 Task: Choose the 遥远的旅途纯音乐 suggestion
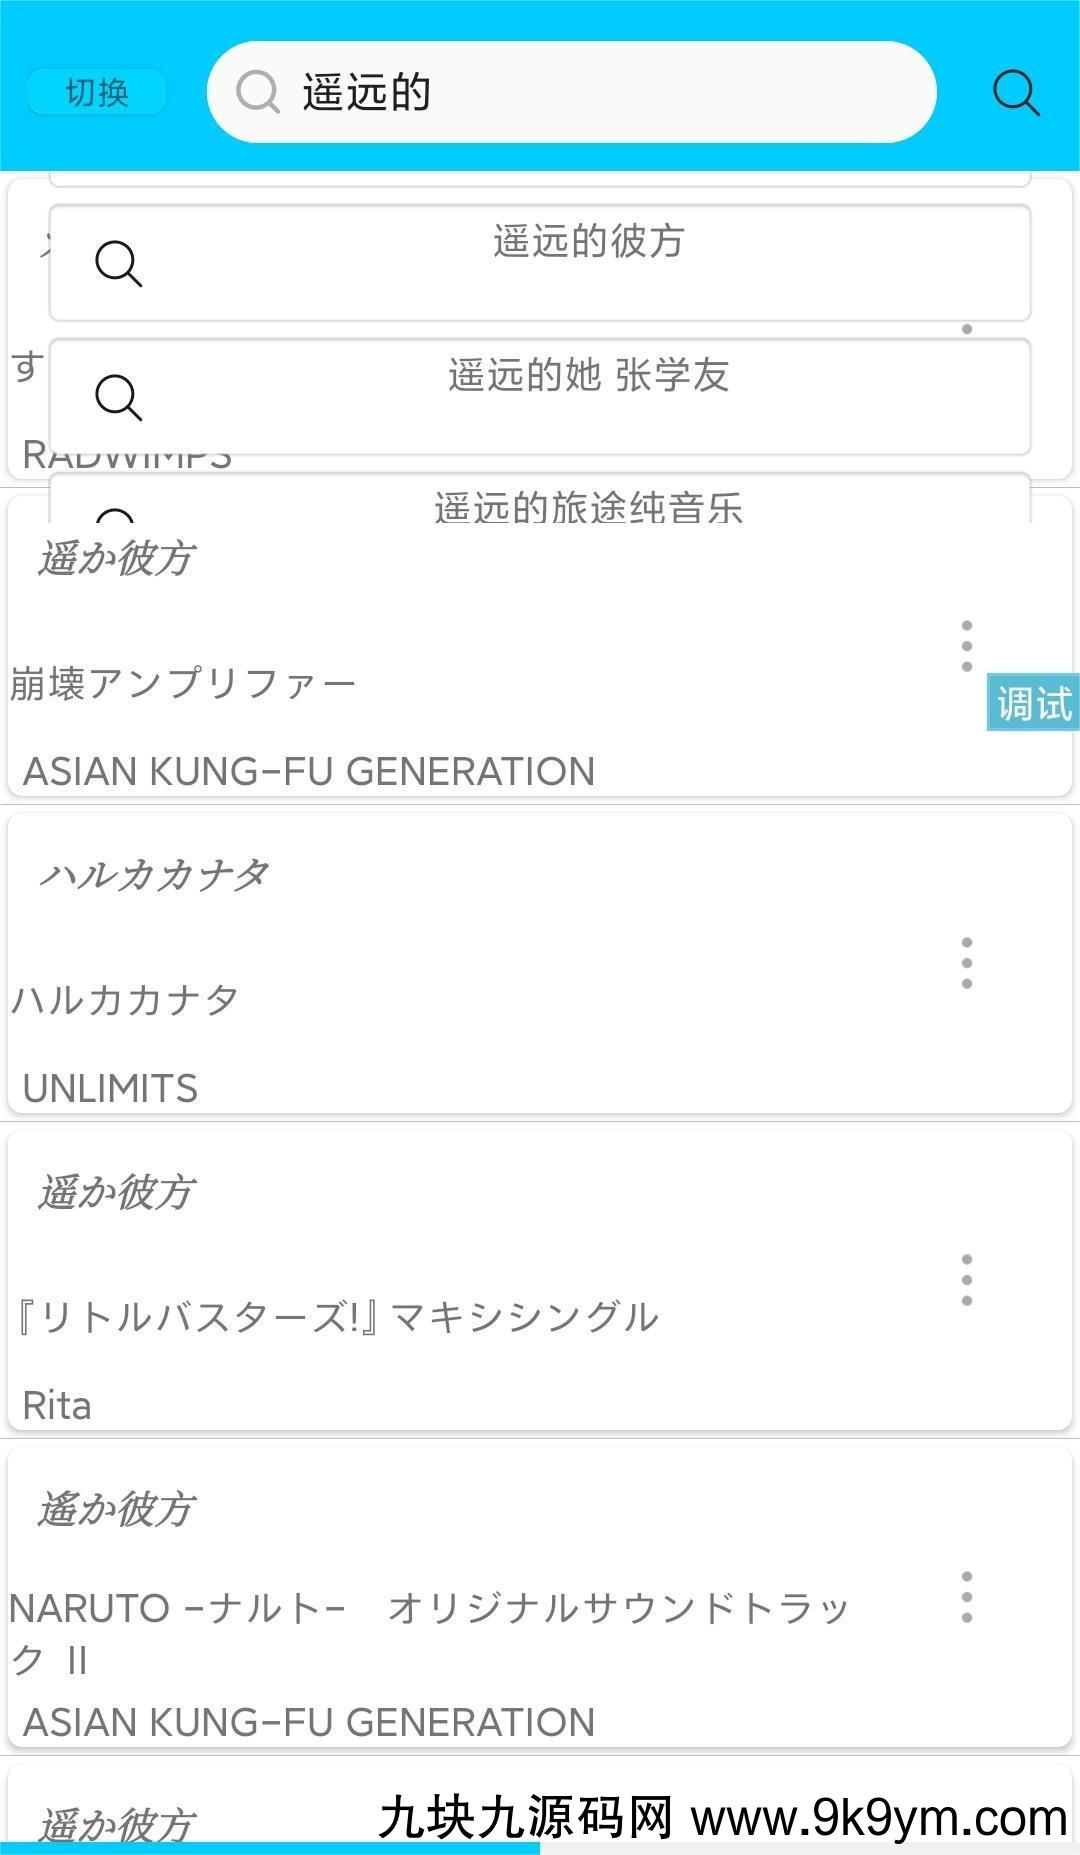[588, 507]
